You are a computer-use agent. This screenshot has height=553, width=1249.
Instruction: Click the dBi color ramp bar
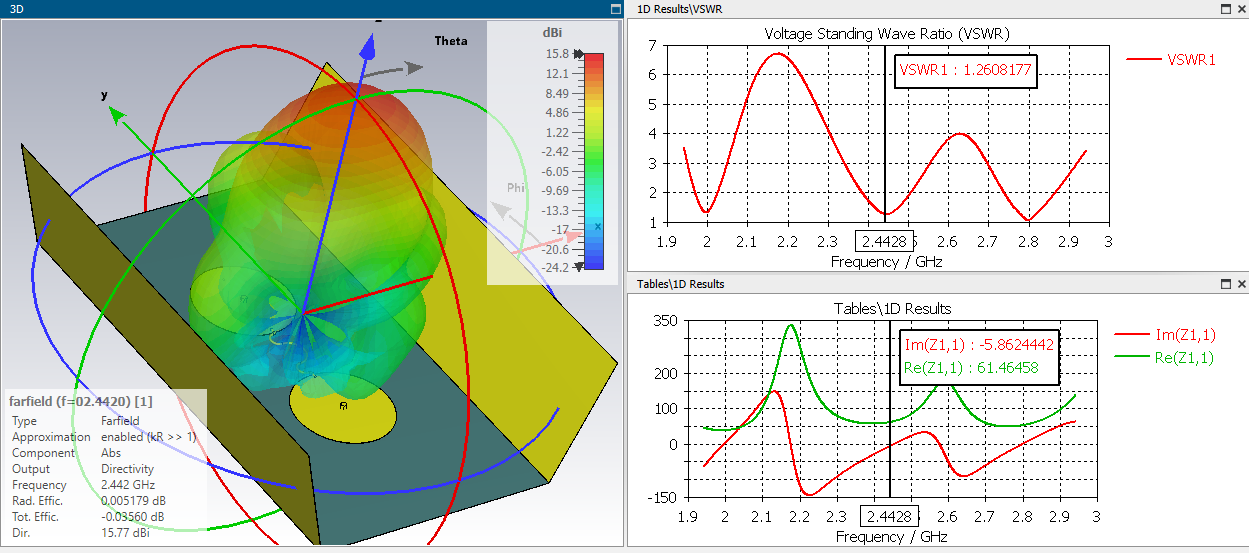[594, 160]
